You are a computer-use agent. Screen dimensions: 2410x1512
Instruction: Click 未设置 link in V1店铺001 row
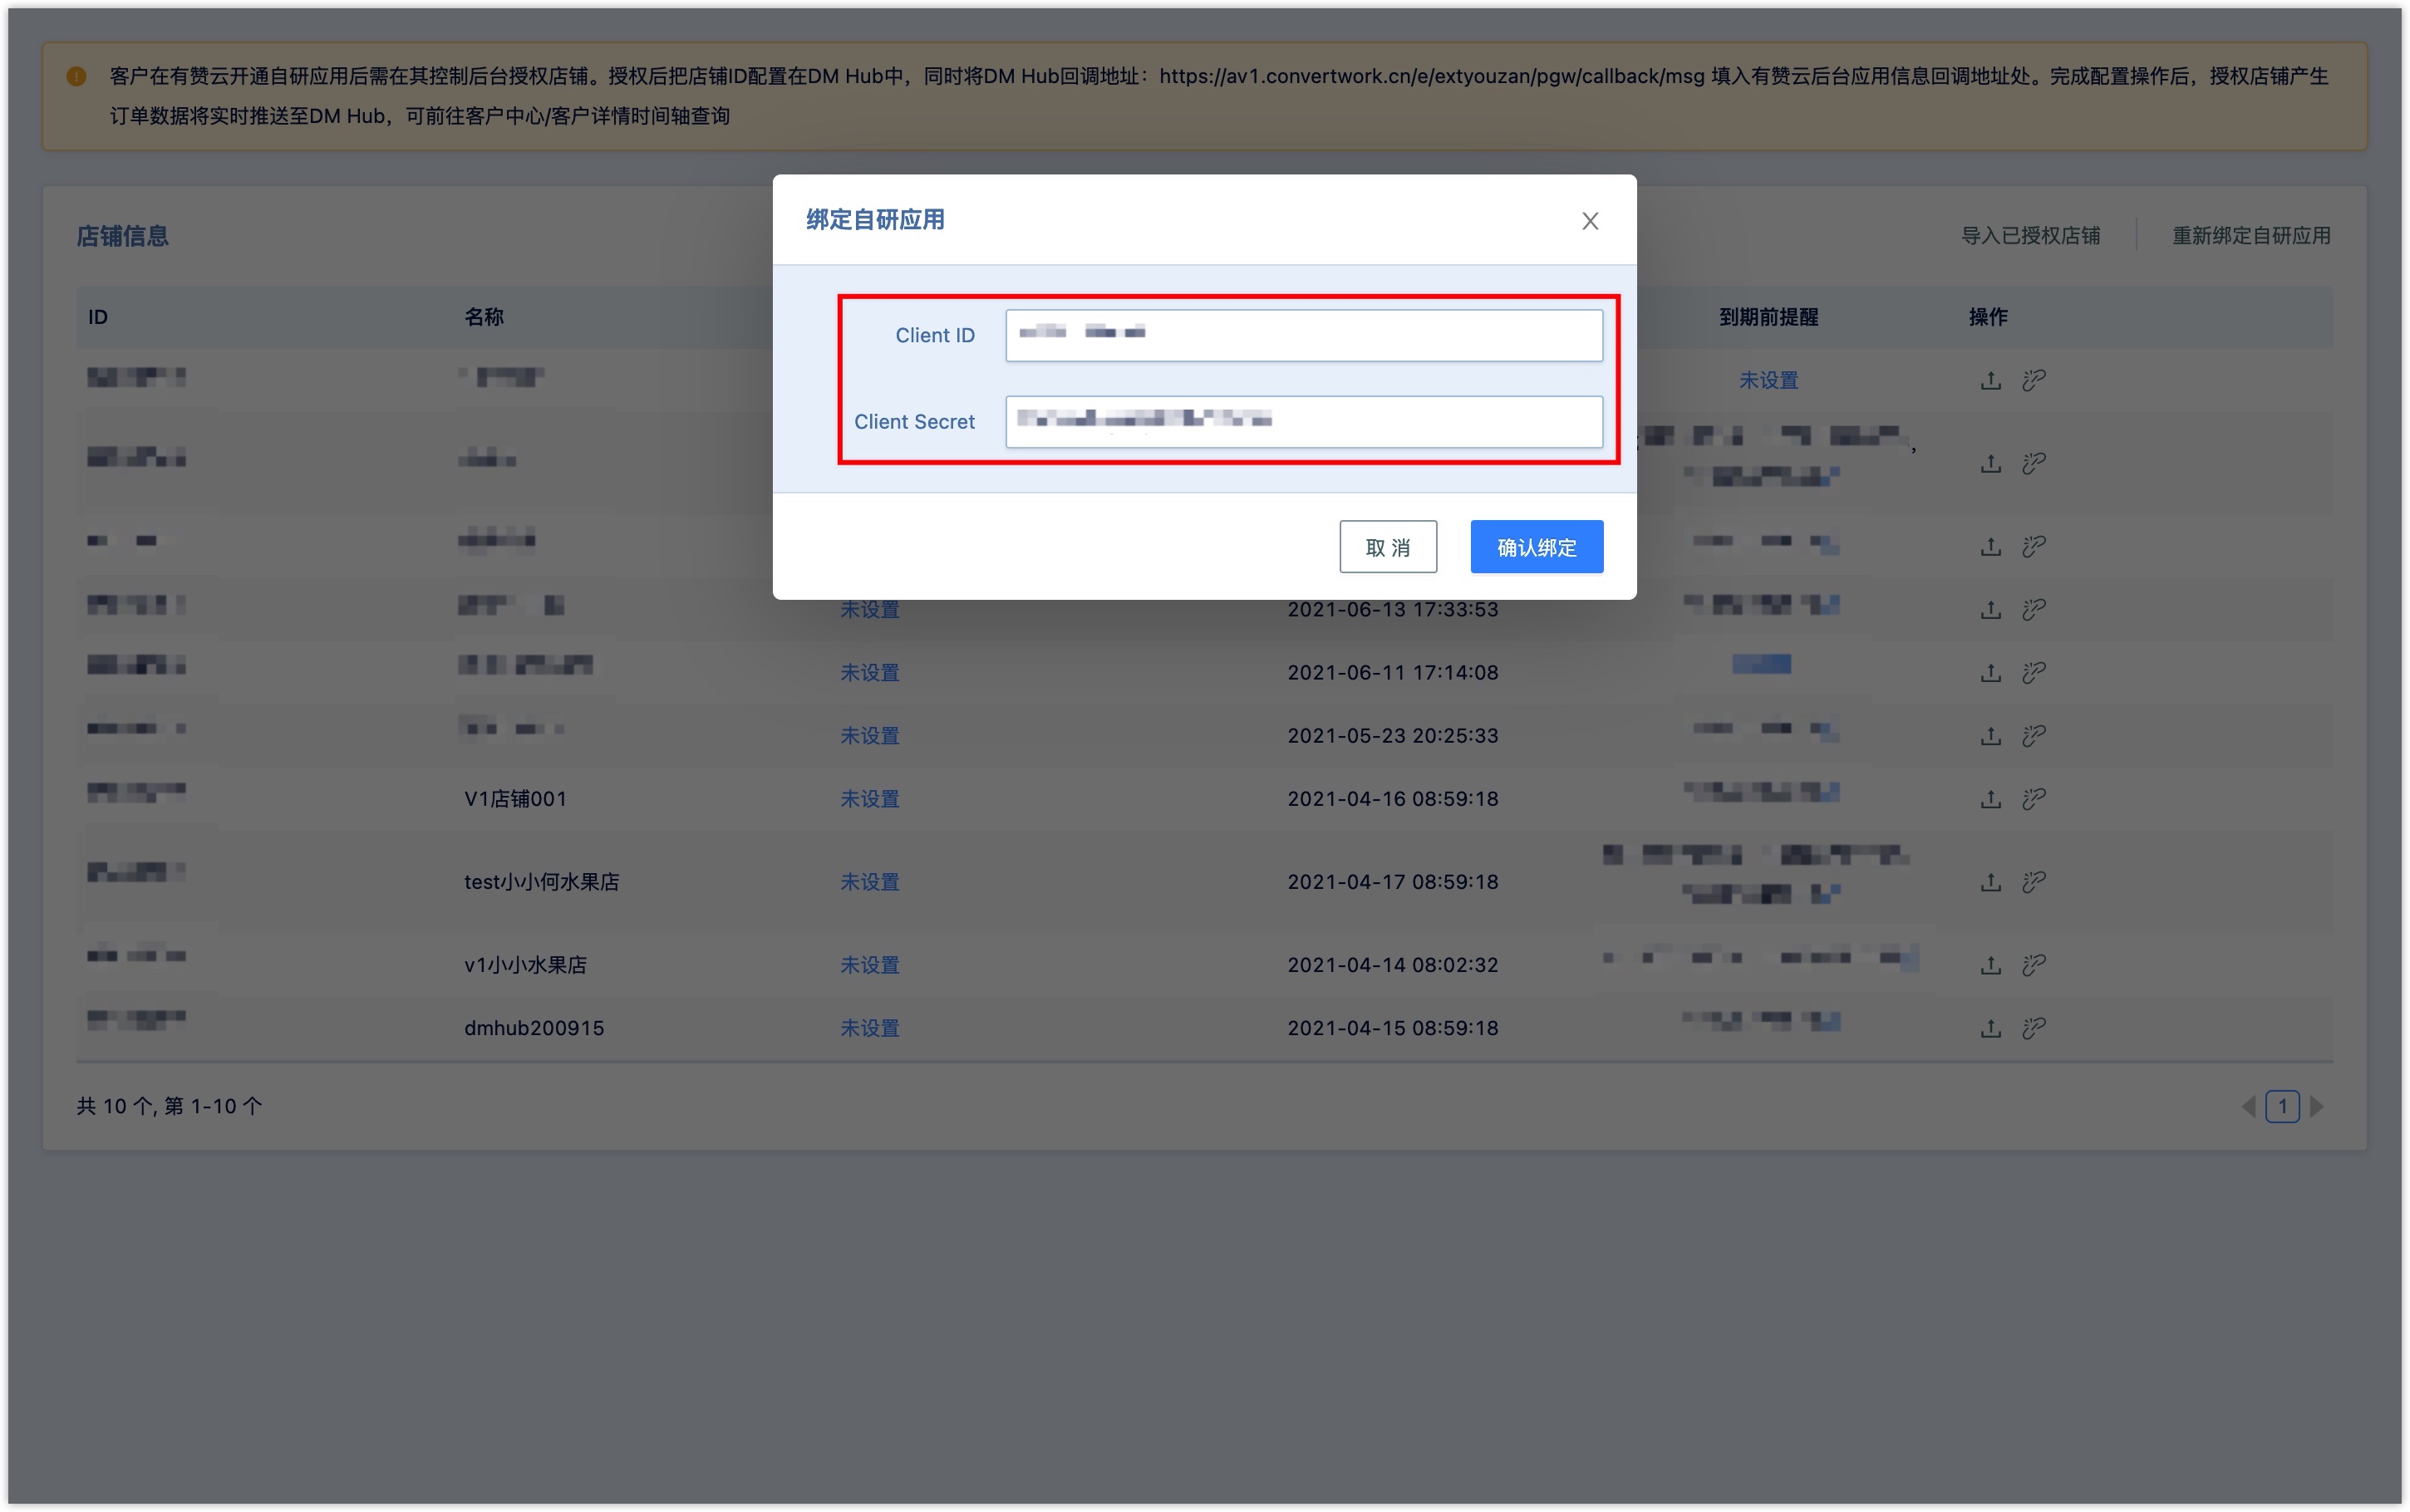pos(869,798)
